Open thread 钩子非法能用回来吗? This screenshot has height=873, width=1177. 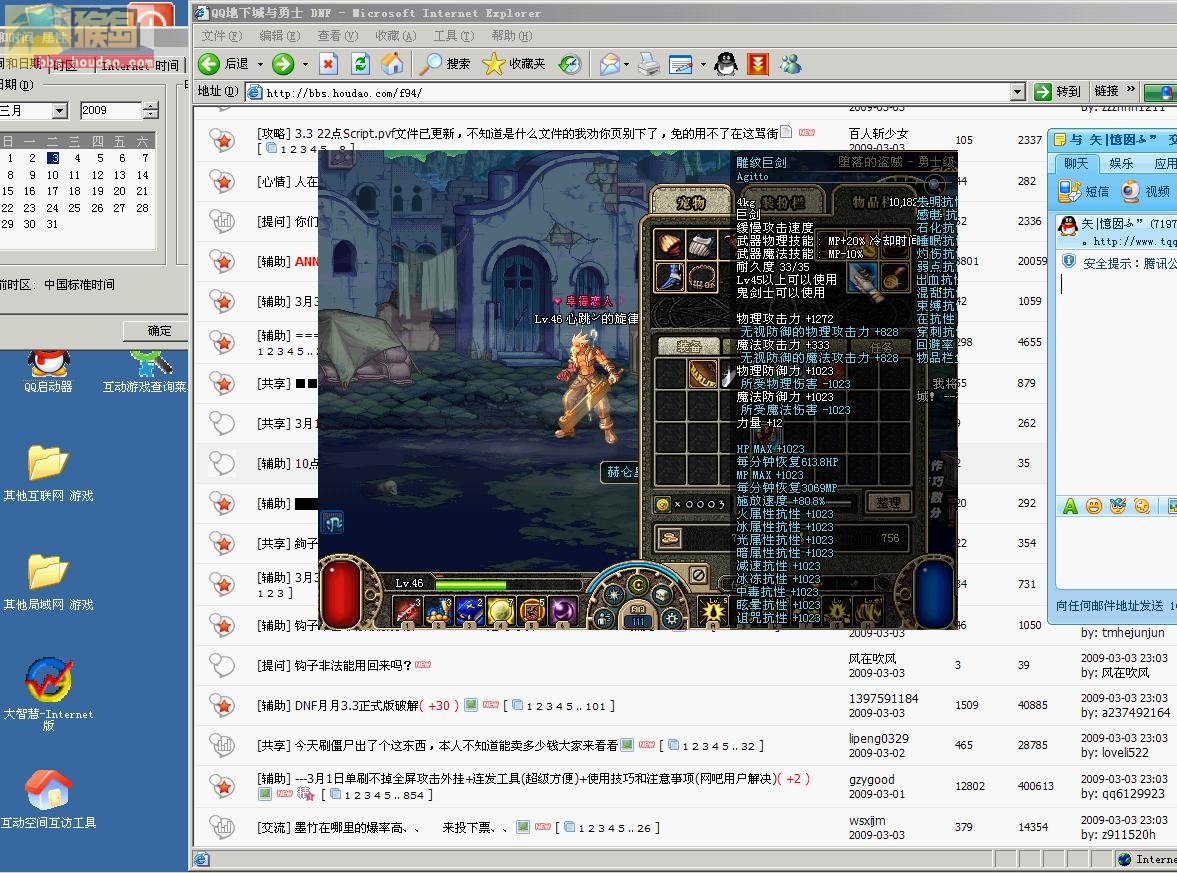coord(353,665)
